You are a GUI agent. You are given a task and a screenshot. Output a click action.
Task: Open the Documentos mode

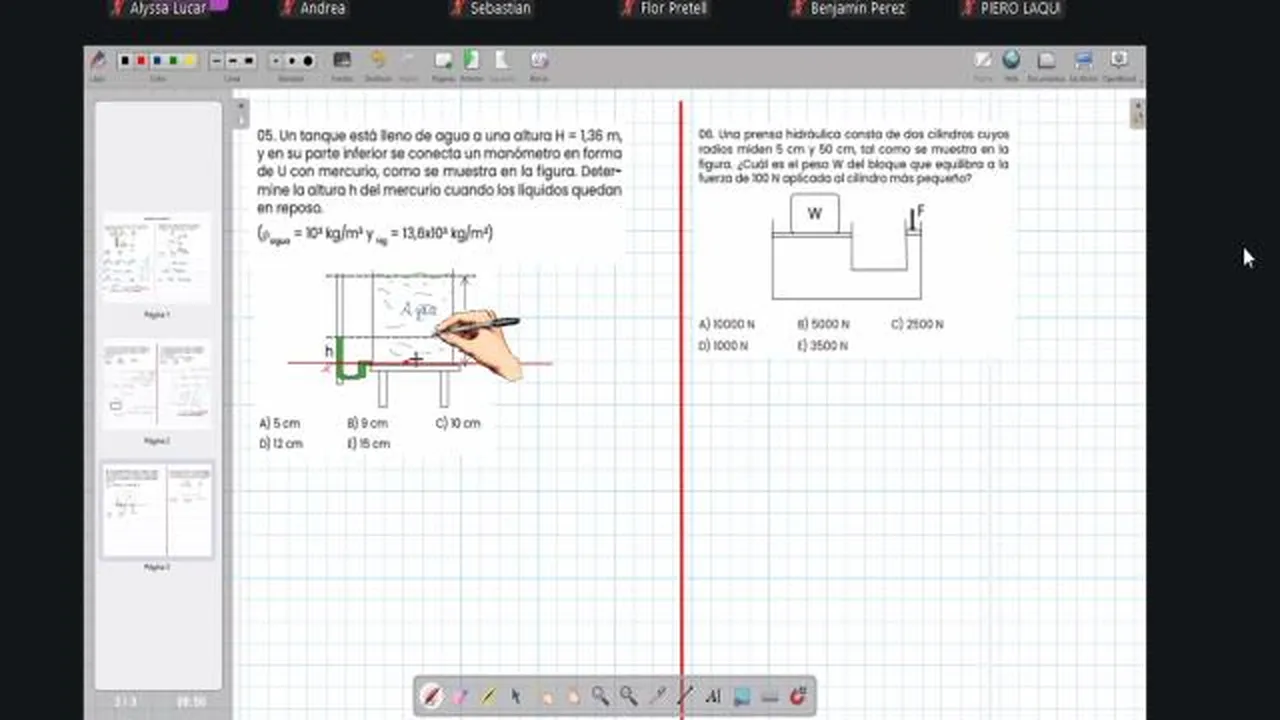click(x=1046, y=64)
